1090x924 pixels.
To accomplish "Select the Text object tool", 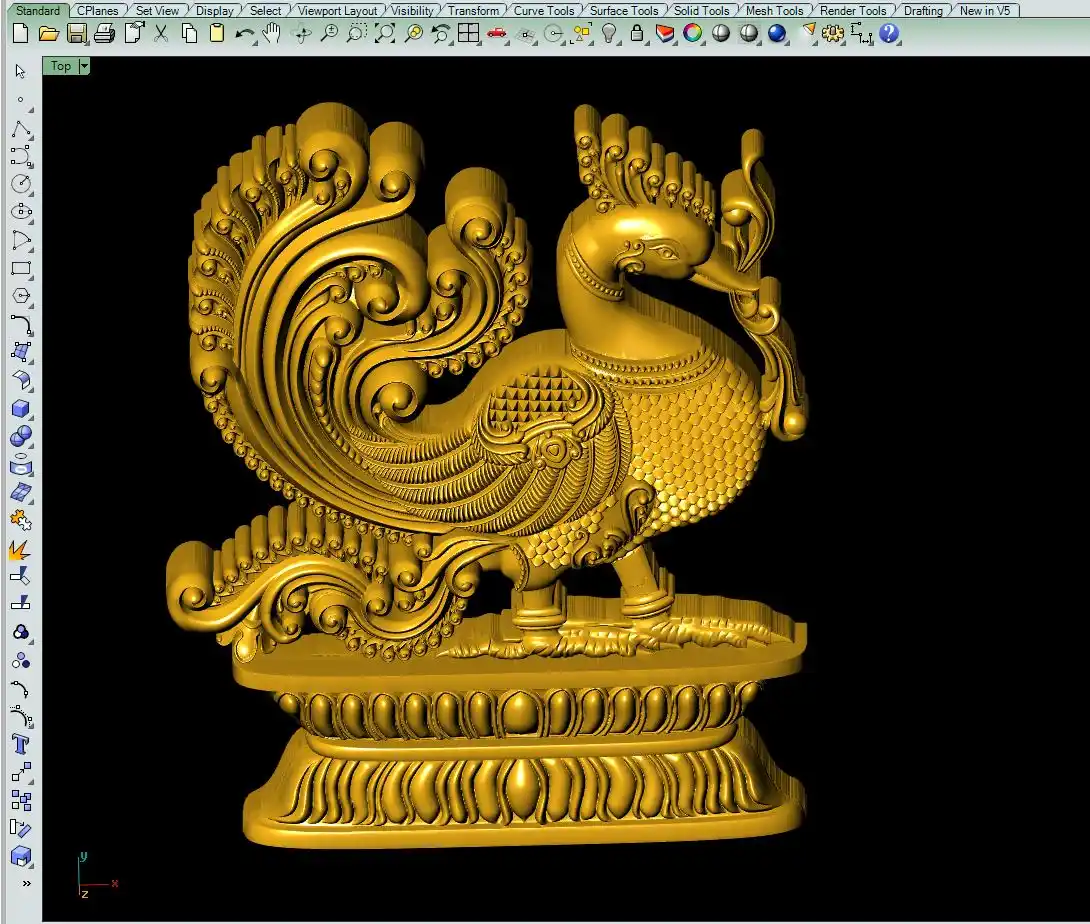I will click(20, 744).
